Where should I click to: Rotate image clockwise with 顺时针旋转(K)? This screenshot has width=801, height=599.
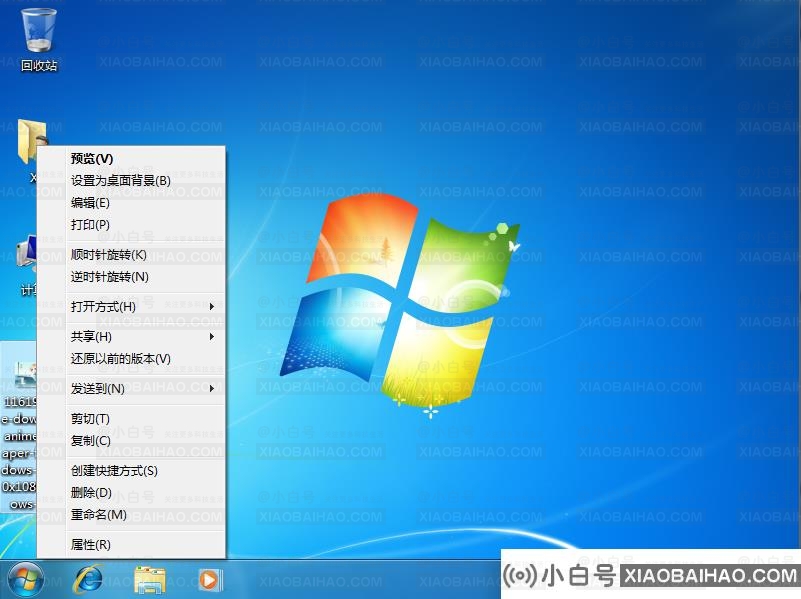(132, 255)
